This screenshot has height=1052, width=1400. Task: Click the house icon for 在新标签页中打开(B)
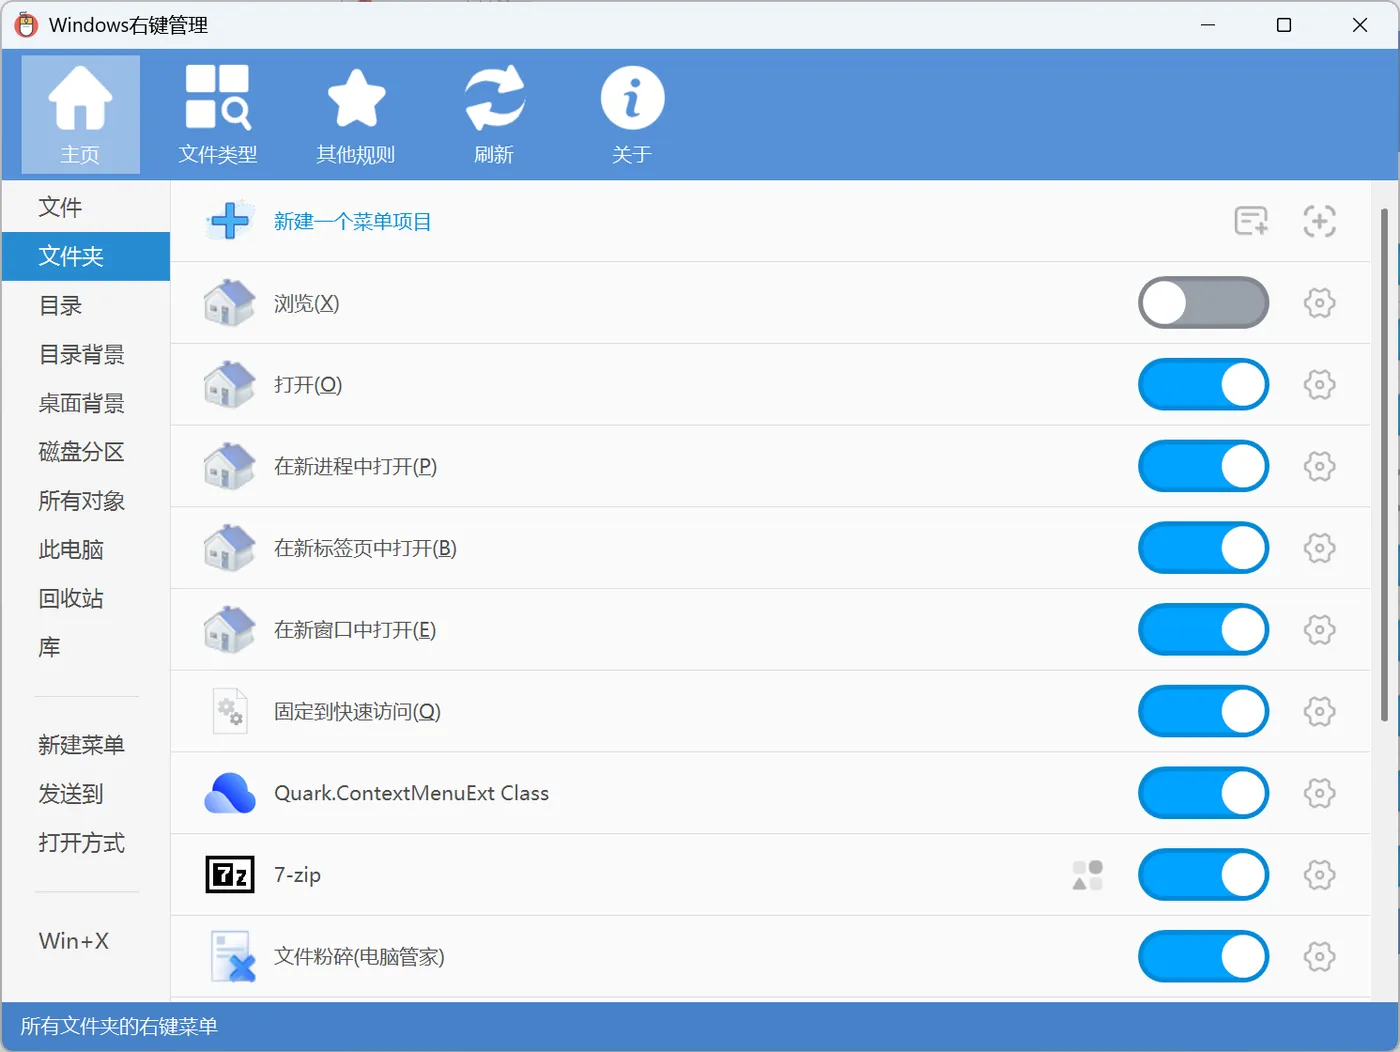click(230, 548)
